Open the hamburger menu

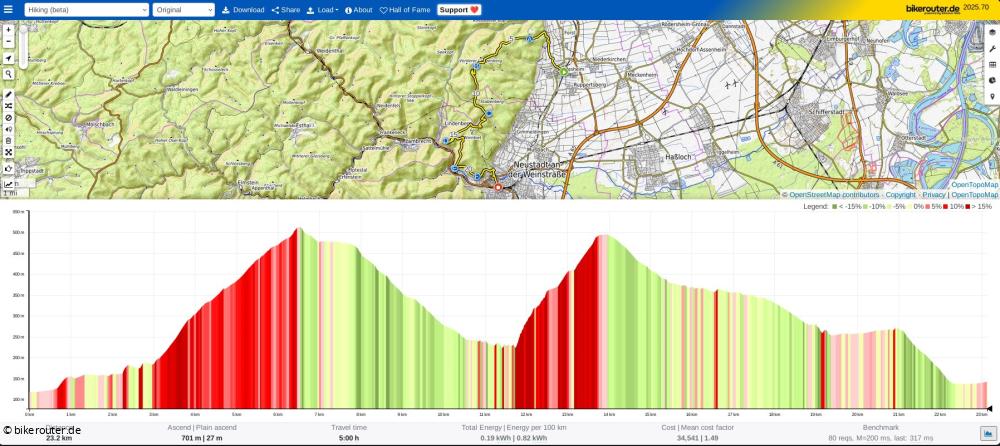click(9, 9)
